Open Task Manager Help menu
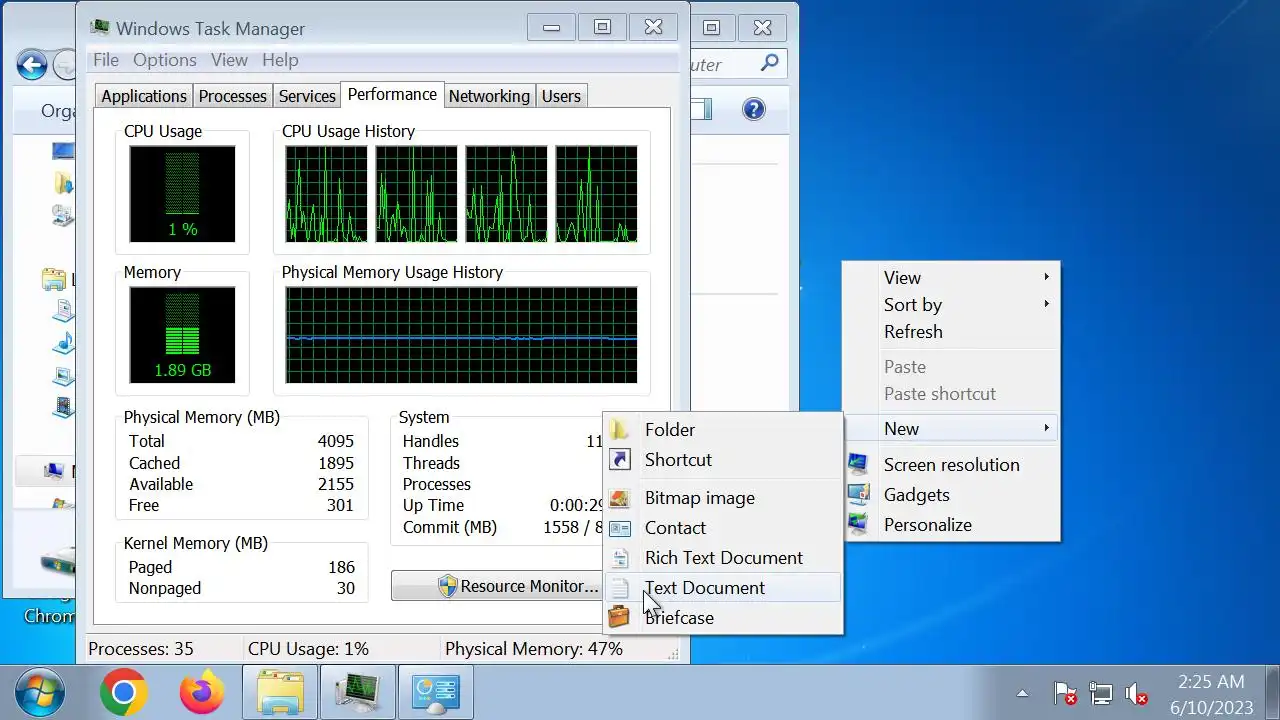 (x=280, y=60)
